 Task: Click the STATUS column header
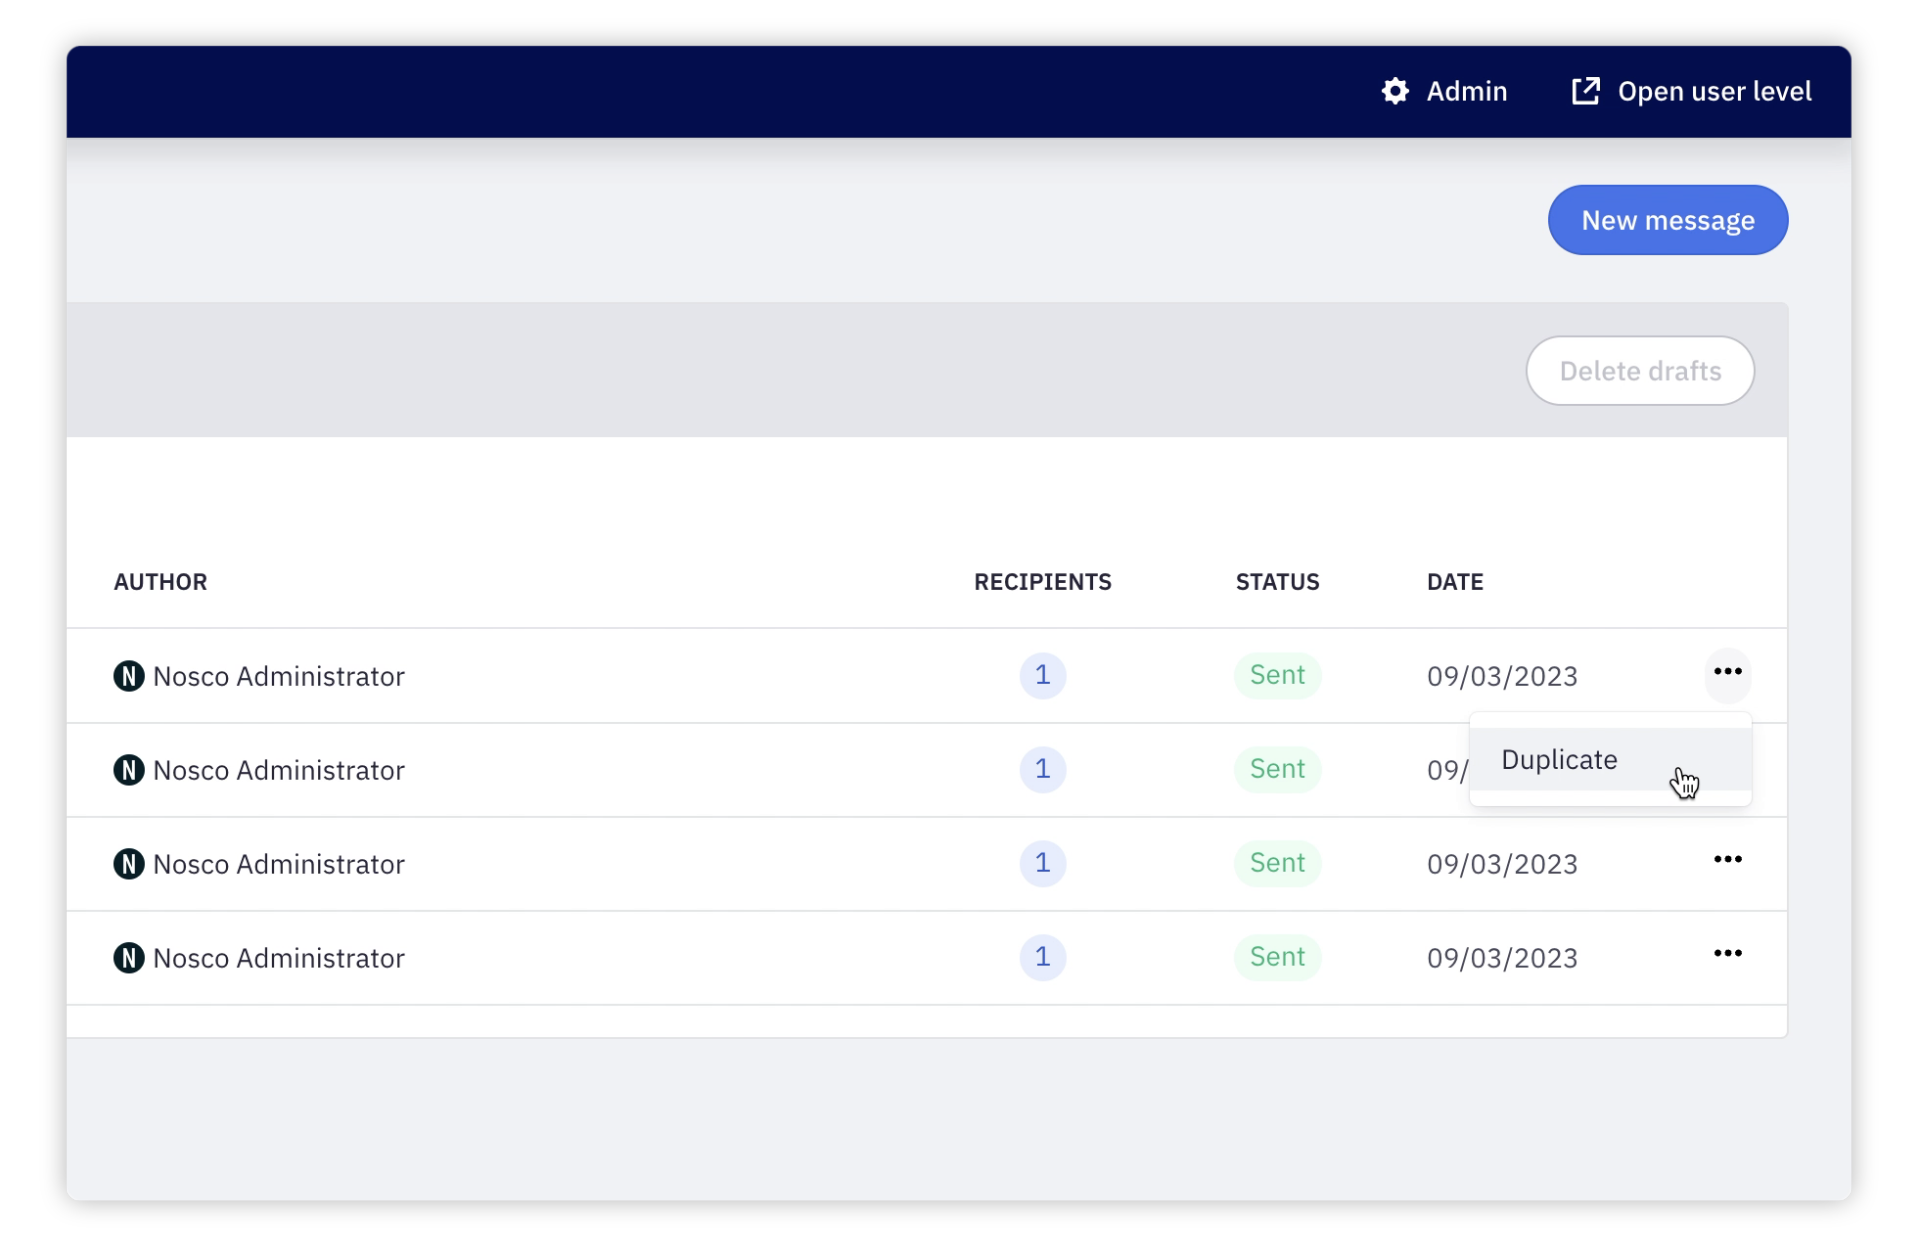coord(1277,582)
